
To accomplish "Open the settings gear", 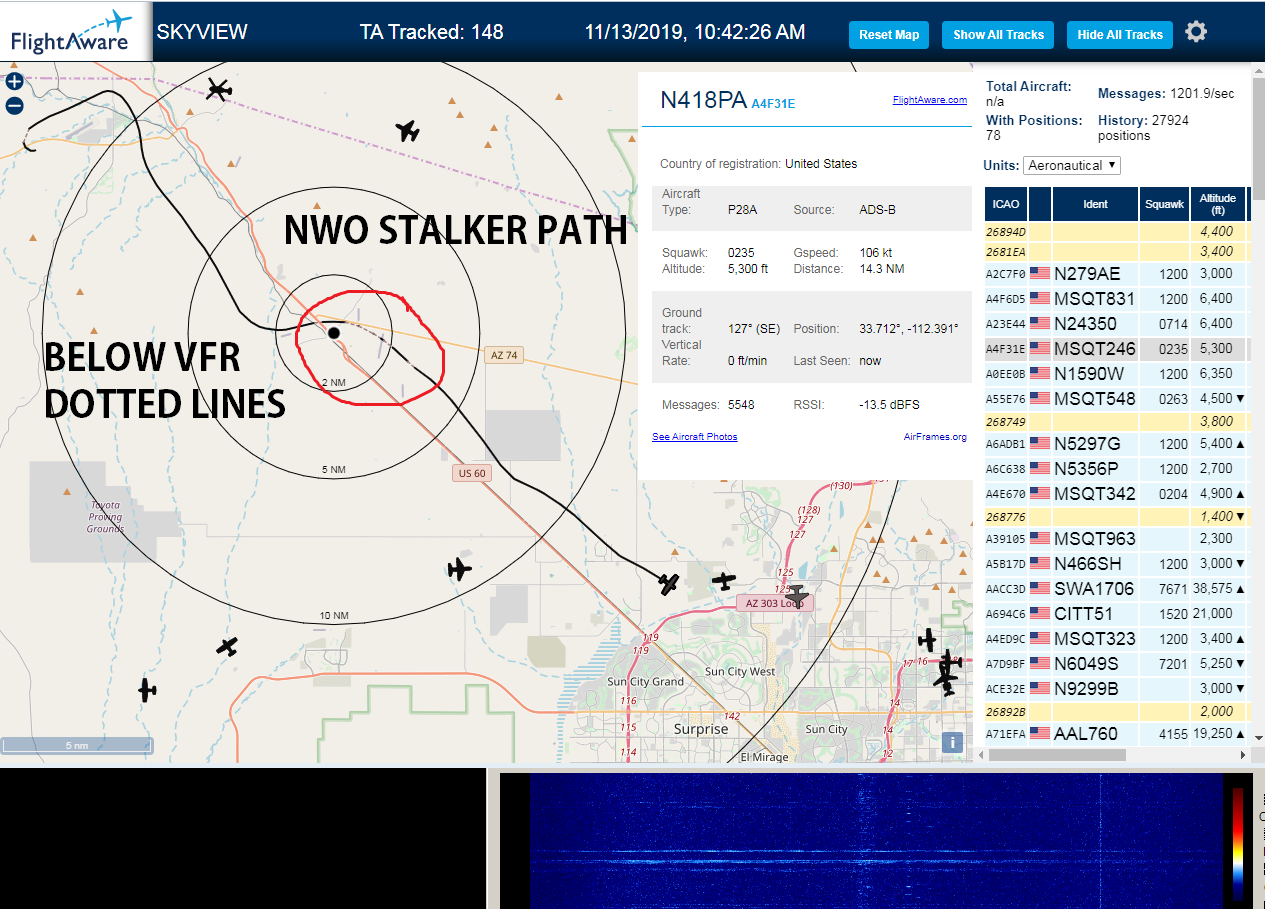I will 1196,32.
